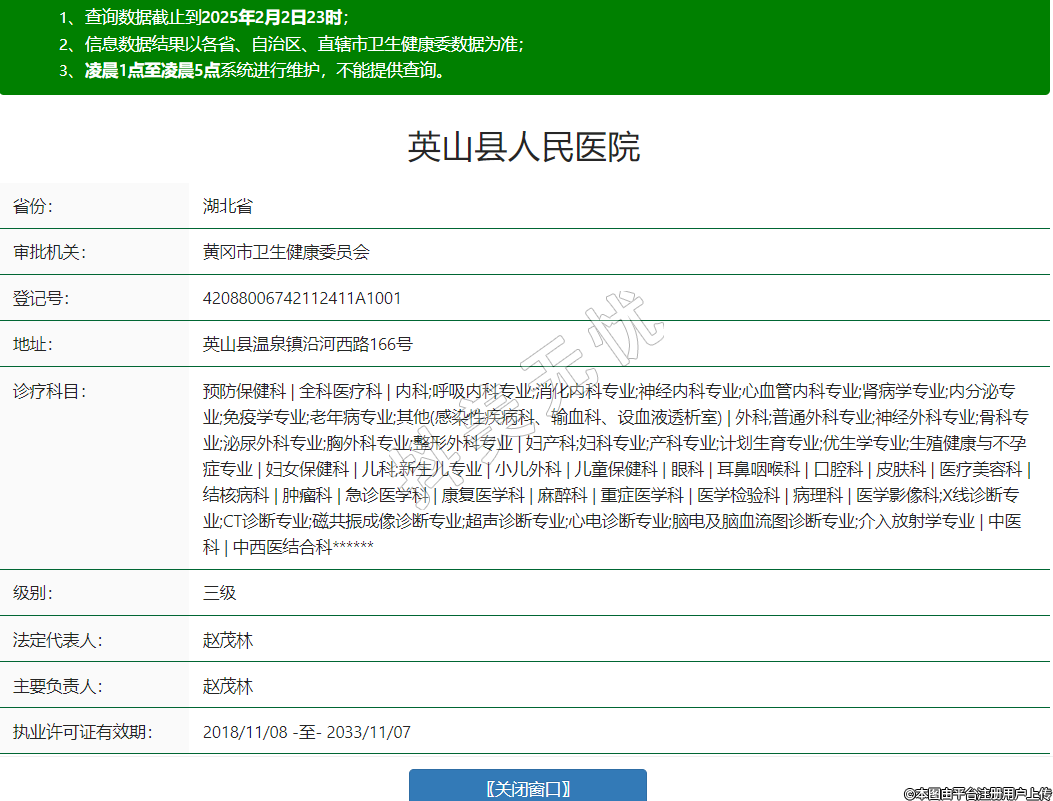
Task: Click the 诊疗科目 row label
Action: click(49, 390)
